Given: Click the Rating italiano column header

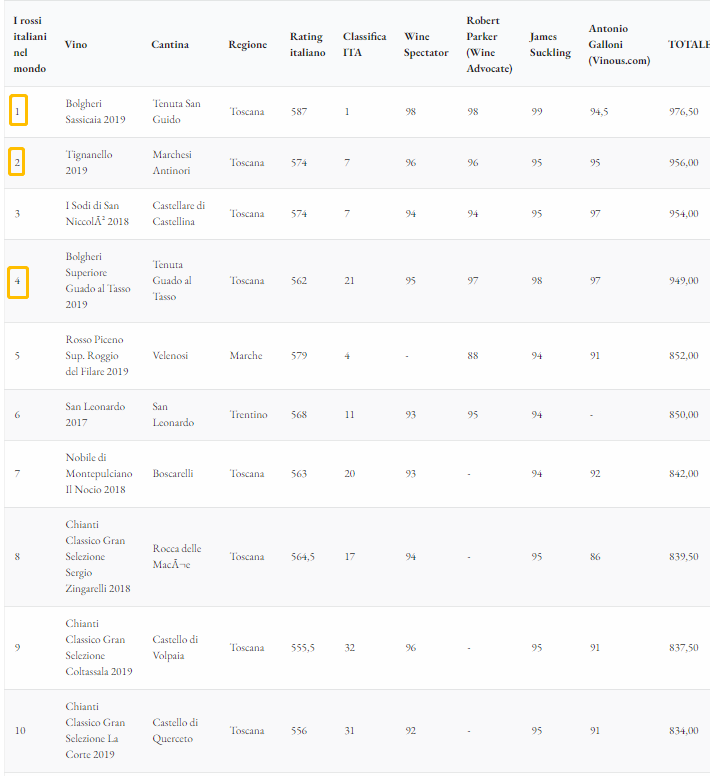Looking at the screenshot, I should click(307, 45).
